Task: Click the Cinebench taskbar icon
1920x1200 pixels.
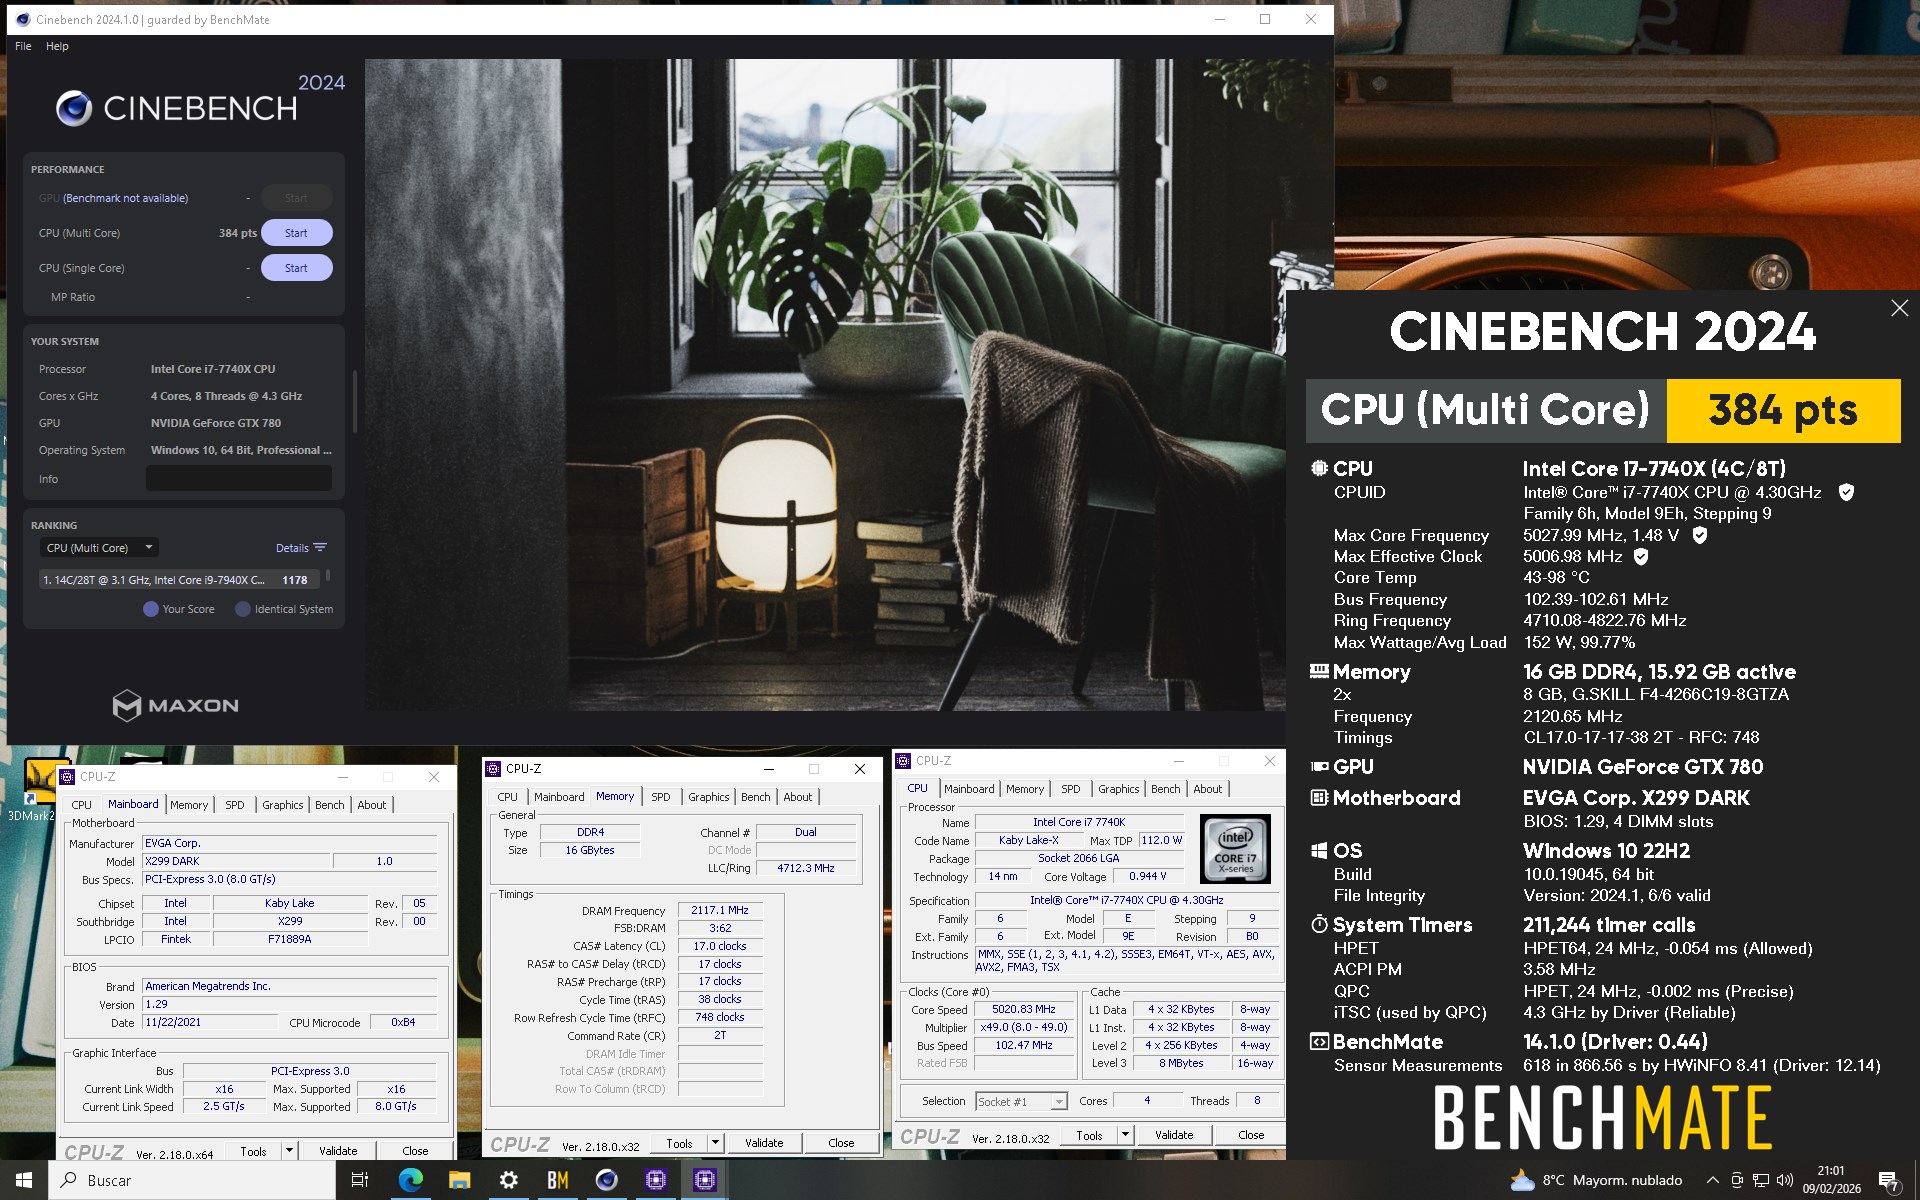Action: 606,1180
